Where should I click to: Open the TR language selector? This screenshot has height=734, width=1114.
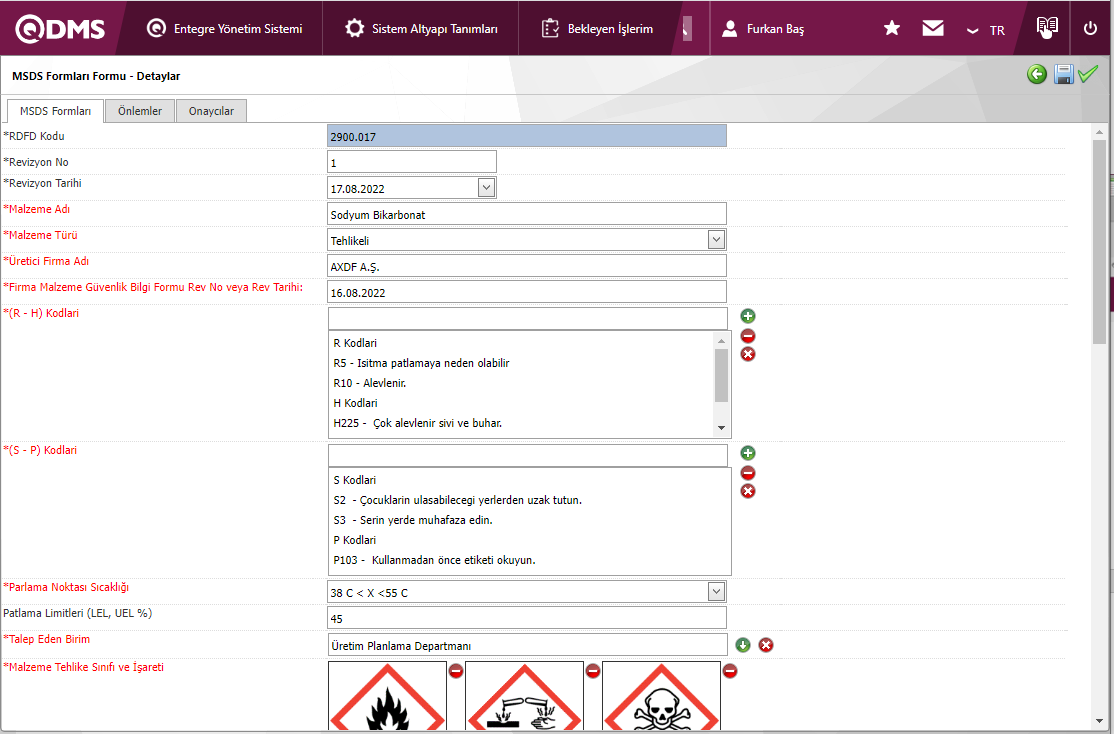(x=986, y=30)
